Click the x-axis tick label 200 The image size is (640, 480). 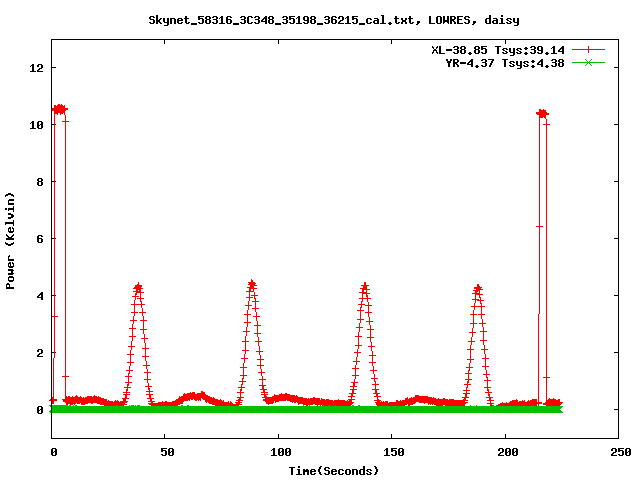pos(508,452)
